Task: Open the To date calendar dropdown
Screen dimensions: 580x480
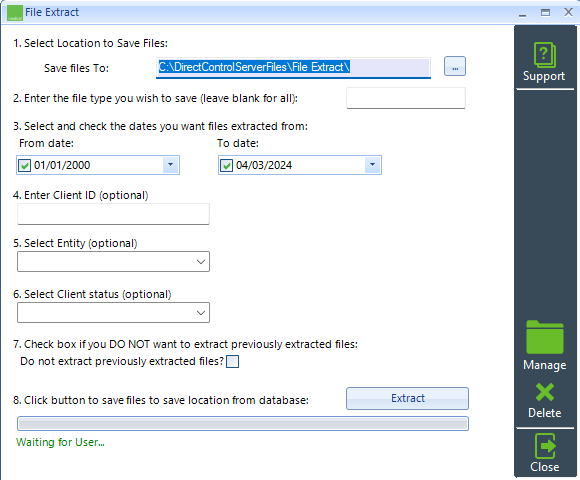Action: pyautogui.click(x=372, y=165)
